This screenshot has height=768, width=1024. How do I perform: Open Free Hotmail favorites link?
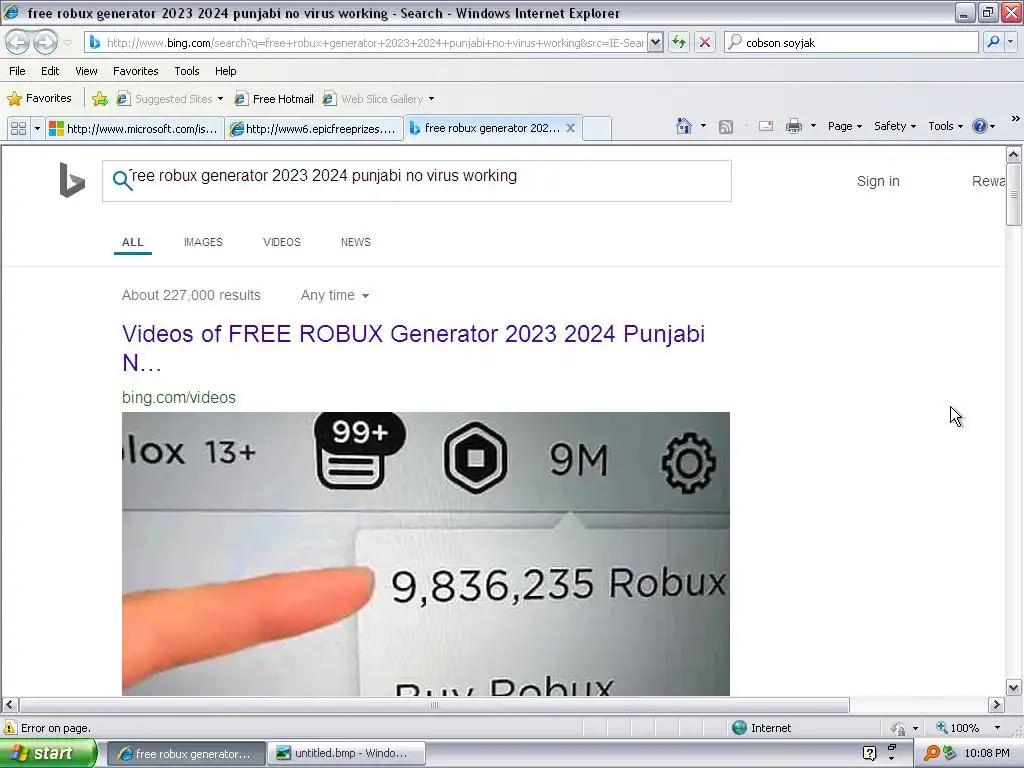click(x=274, y=99)
